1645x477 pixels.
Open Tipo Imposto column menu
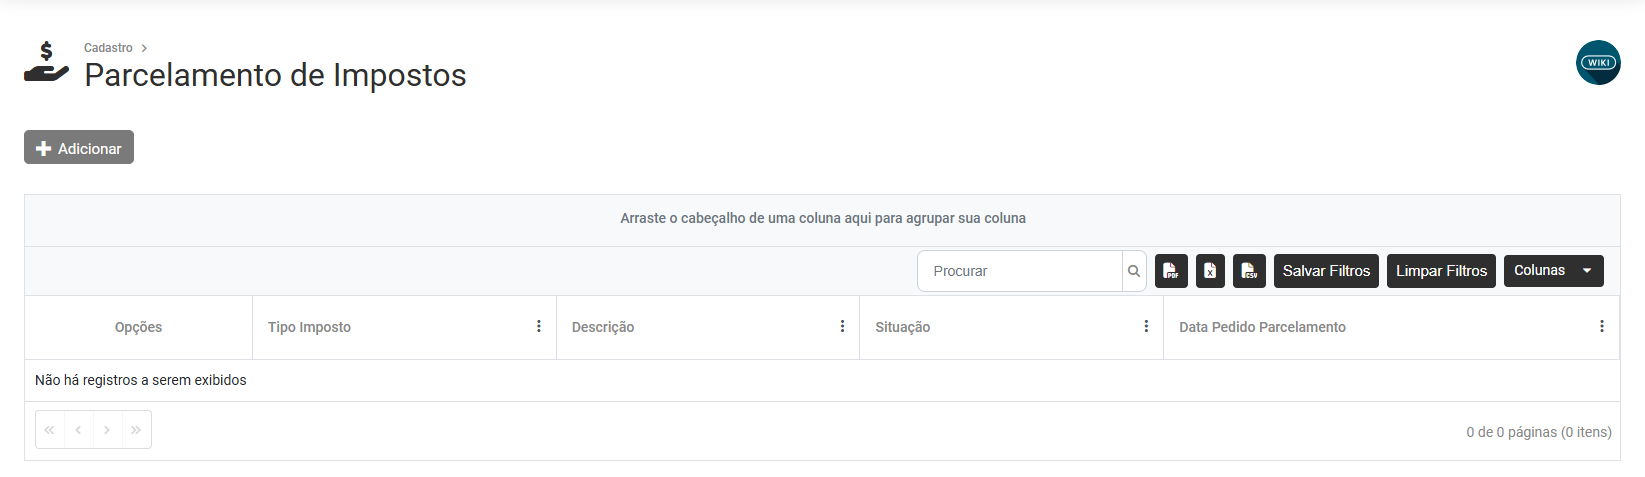point(539,327)
